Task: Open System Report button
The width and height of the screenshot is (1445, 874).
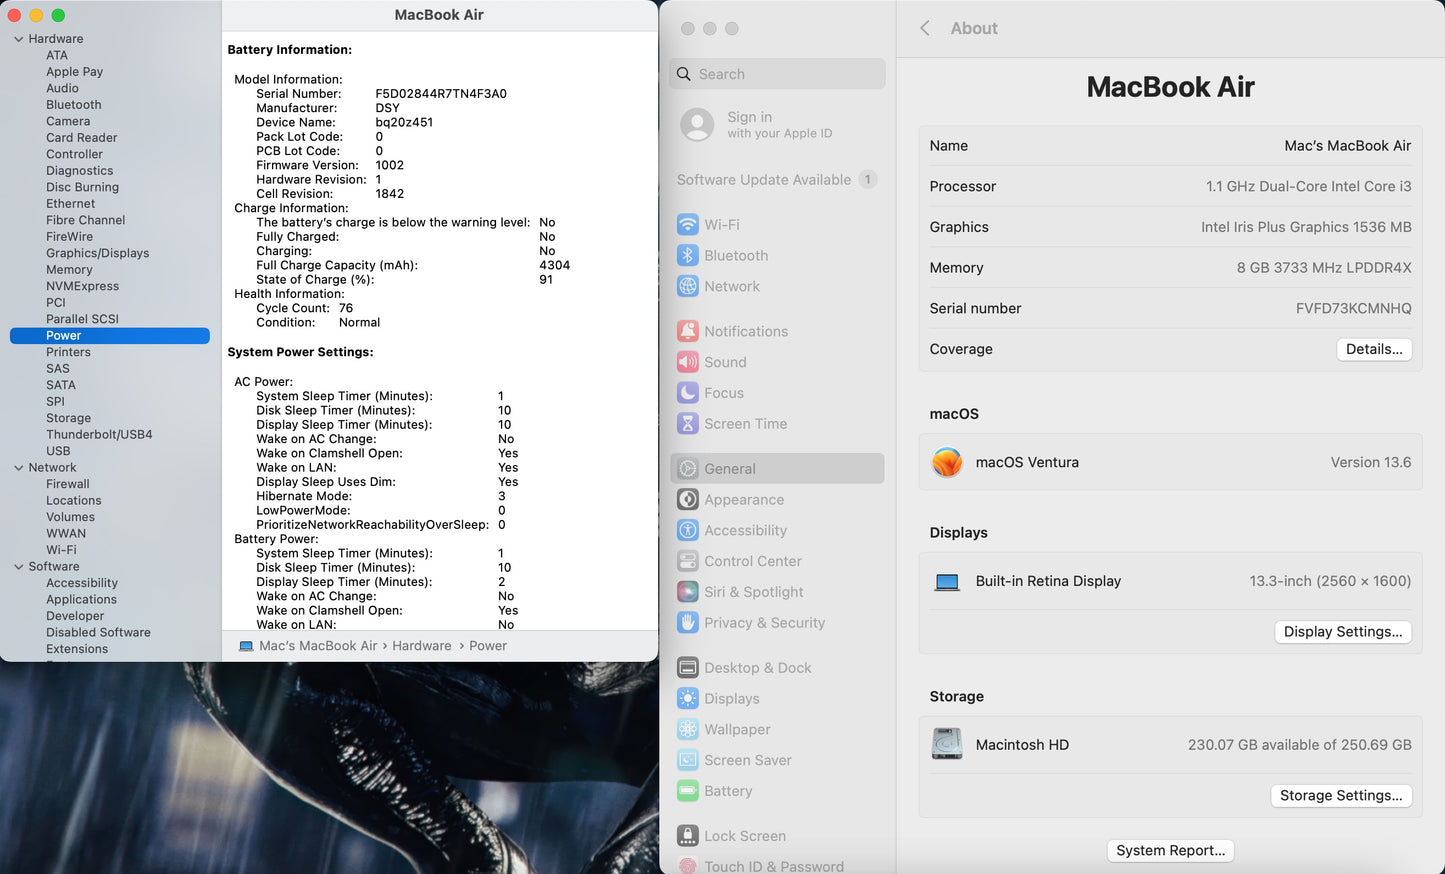Action: pyautogui.click(x=1170, y=850)
